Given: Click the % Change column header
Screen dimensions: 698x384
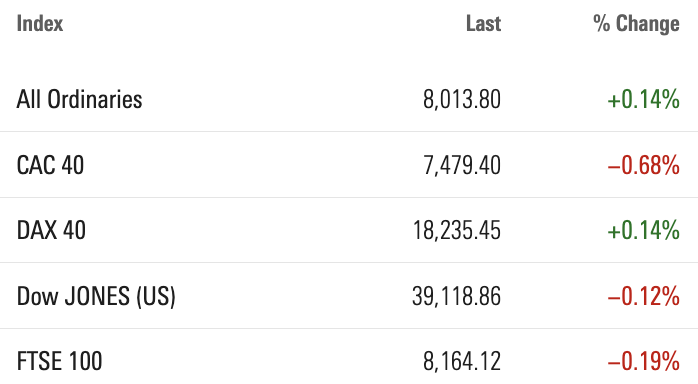Looking at the screenshot, I should (637, 24).
